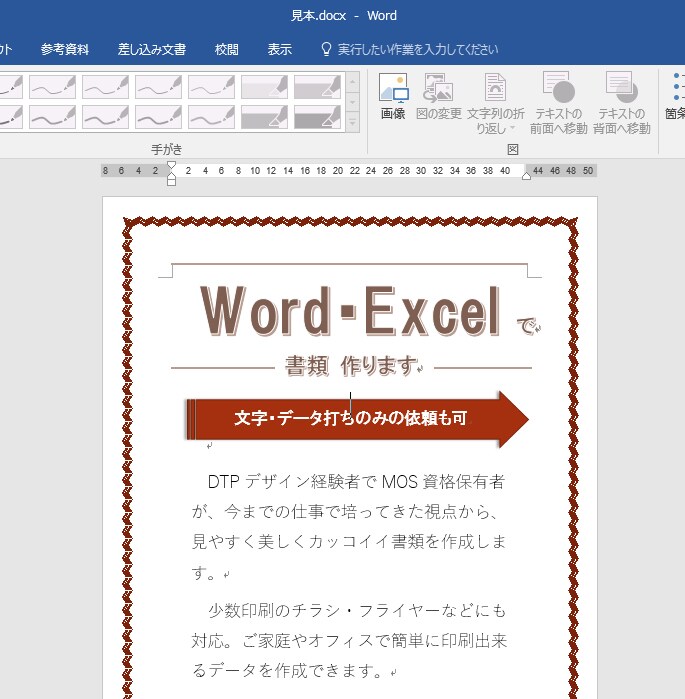The width and height of the screenshot is (685, 699).
Task: Click the right indent marker on the ruler
Action: point(526,176)
